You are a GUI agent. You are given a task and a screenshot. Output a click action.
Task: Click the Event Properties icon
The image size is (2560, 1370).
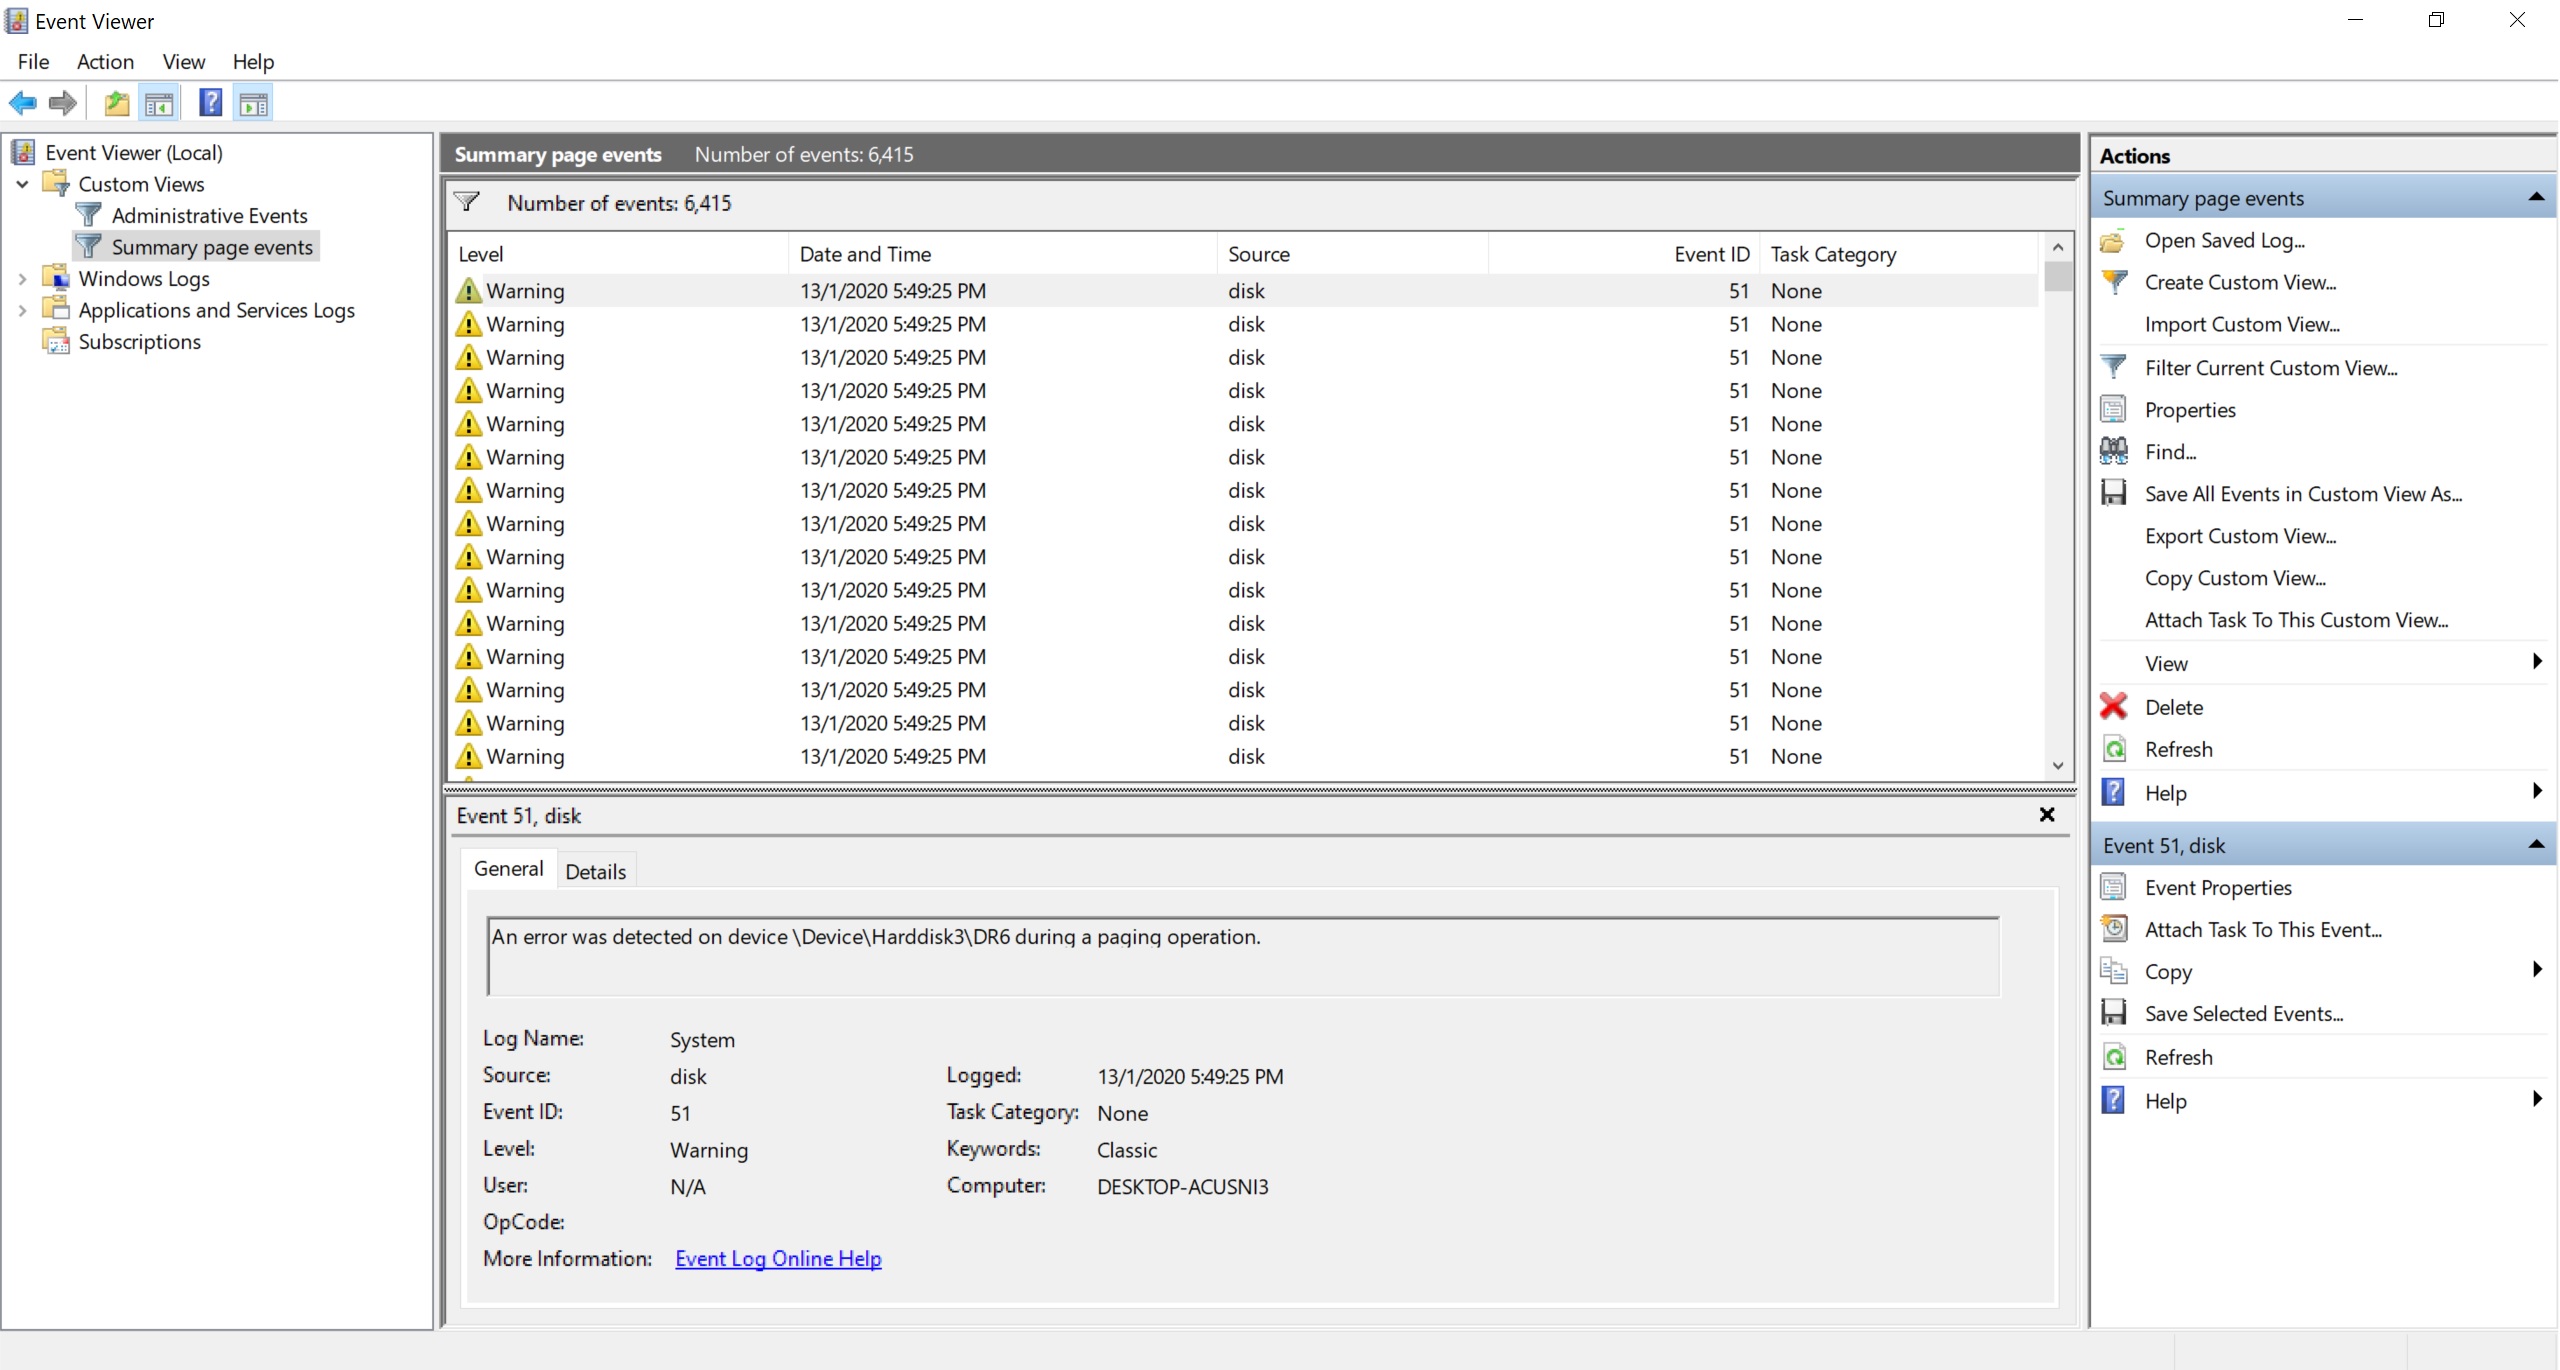coord(2113,887)
